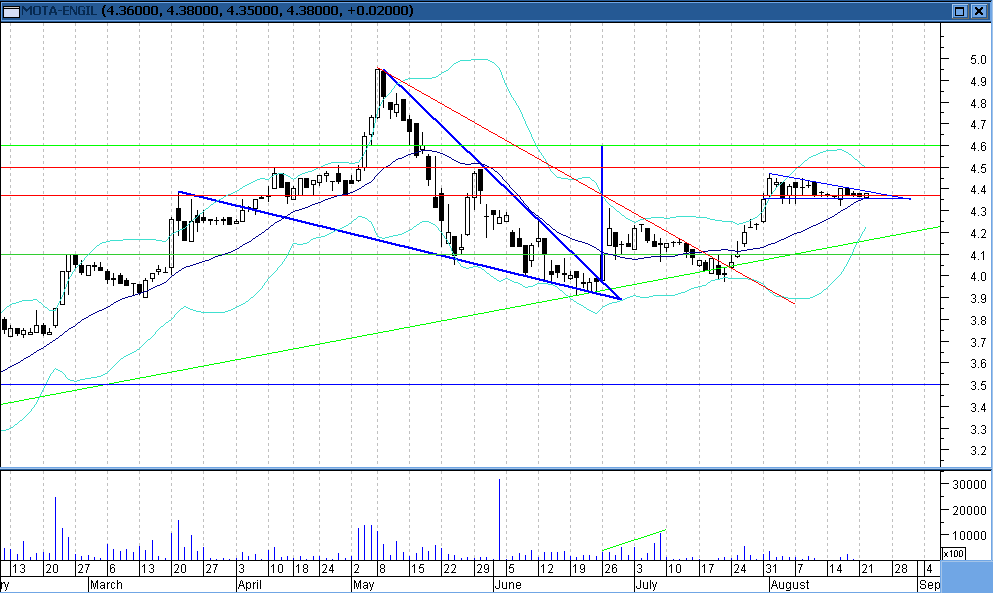
Task: Click date label 15 in May
Action: tap(417, 569)
